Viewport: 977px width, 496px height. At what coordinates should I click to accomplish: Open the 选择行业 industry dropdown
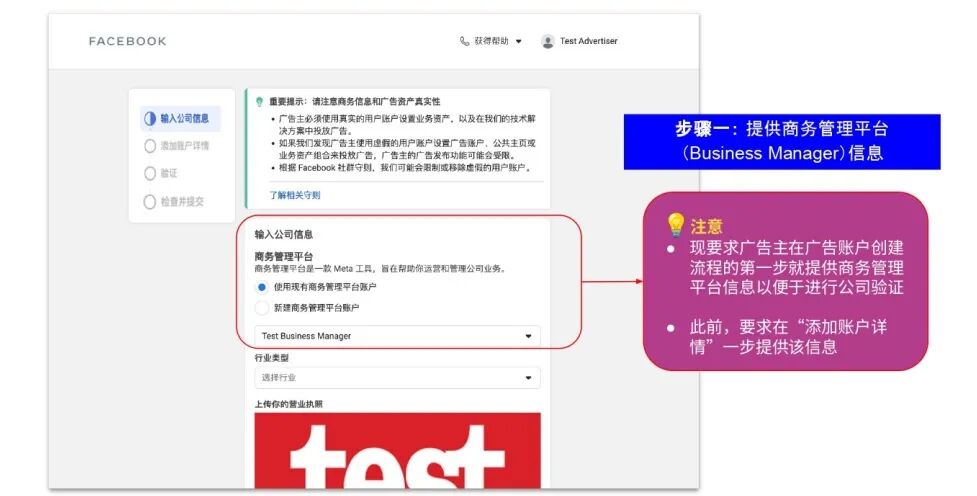(x=398, y=378)
